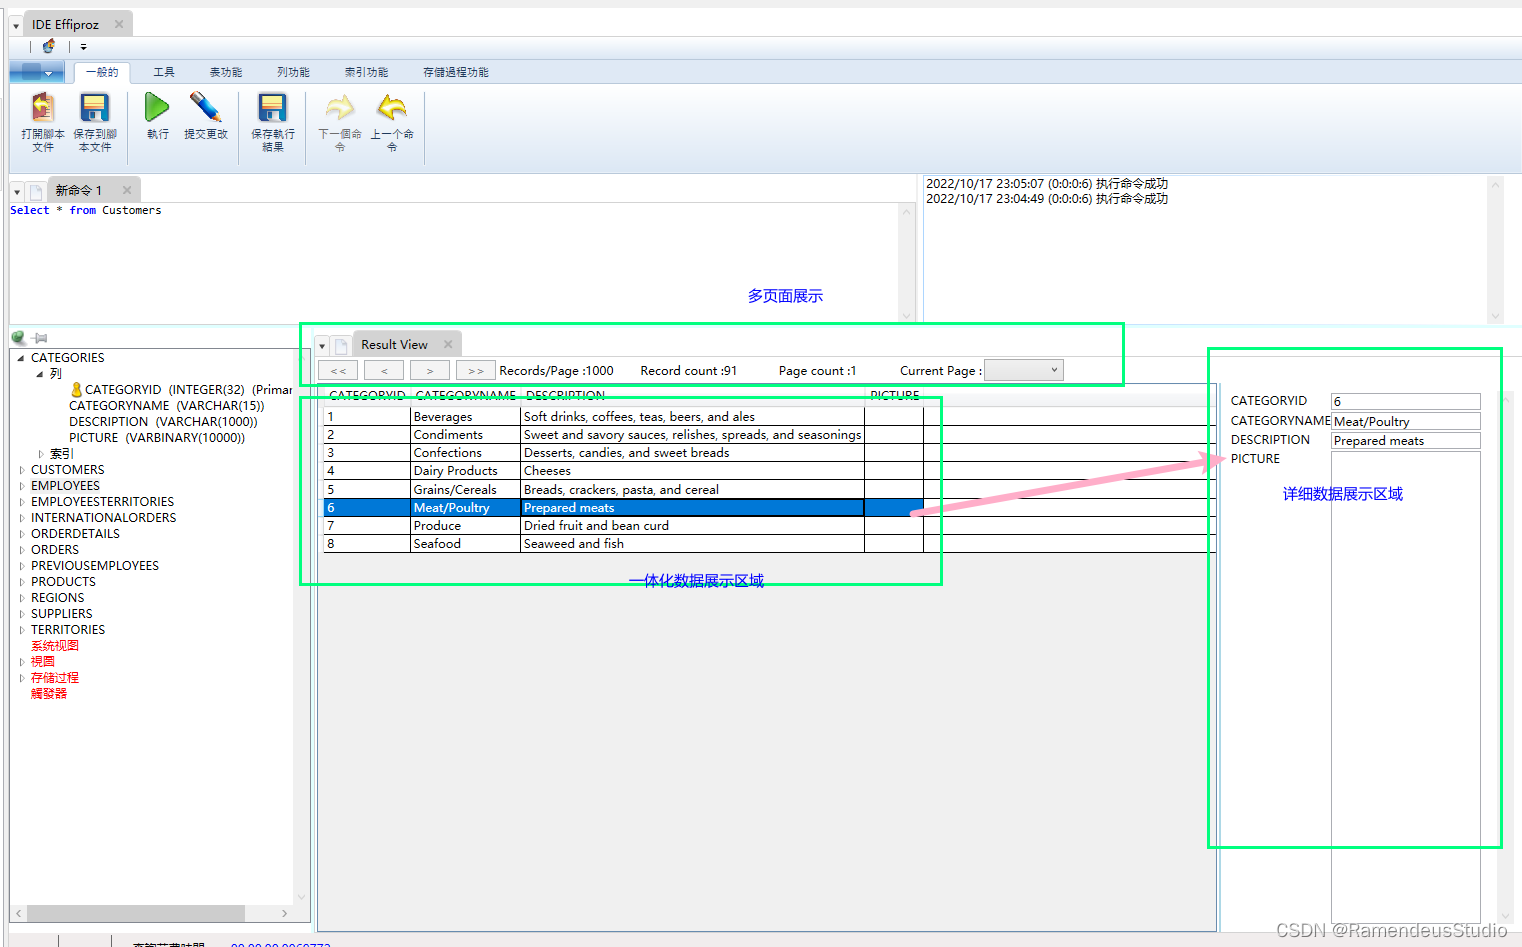
Task: Click 保存執行結果 save results icon
Action: pos(272,122)
